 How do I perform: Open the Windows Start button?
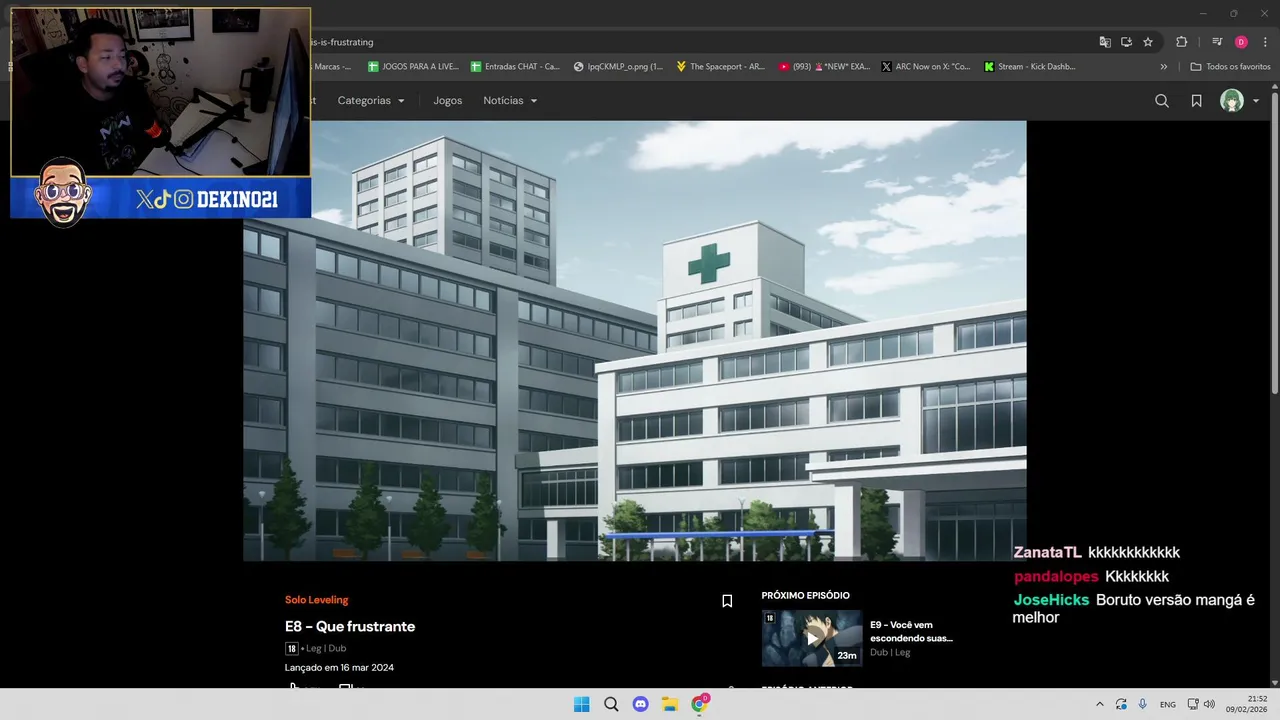pyautogui.click(x=581, y=704)
